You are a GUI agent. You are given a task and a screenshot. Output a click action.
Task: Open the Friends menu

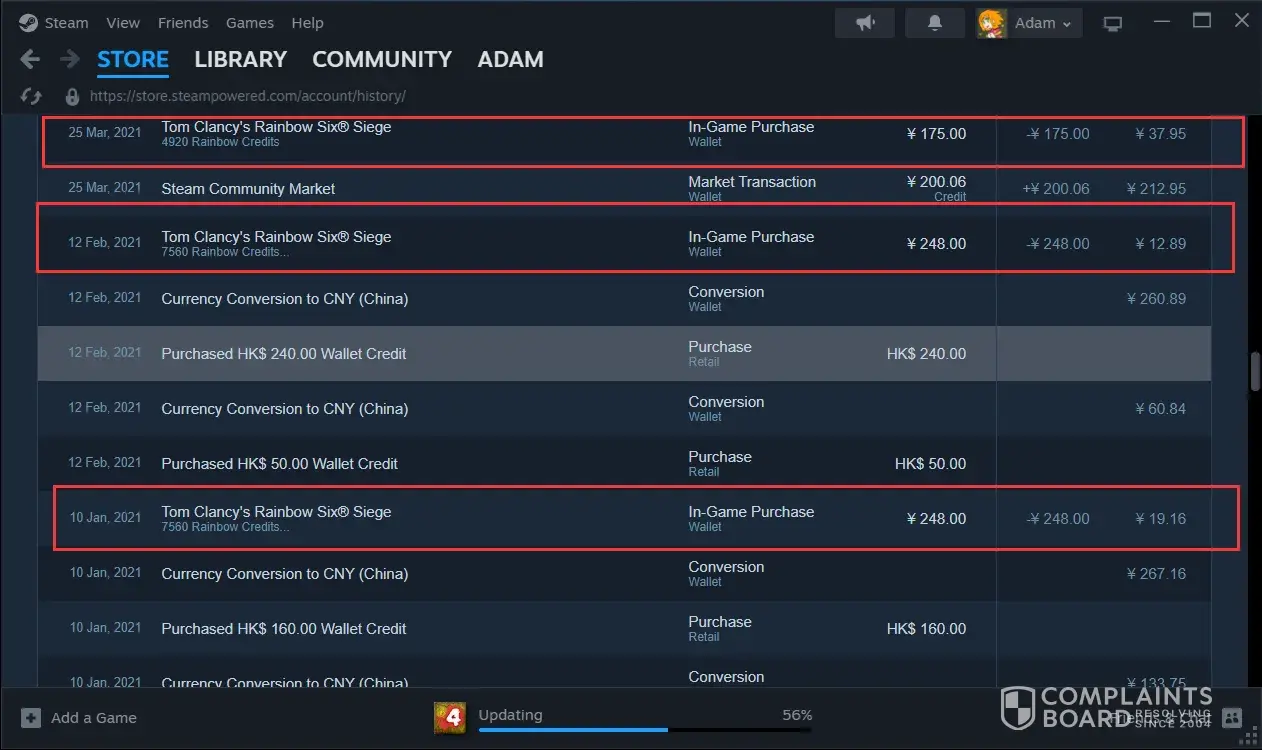pyautogui.click(x=183, y=23)
